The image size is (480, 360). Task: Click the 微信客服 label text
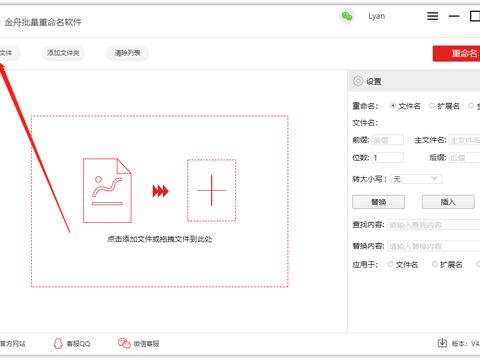click(146, 343)
